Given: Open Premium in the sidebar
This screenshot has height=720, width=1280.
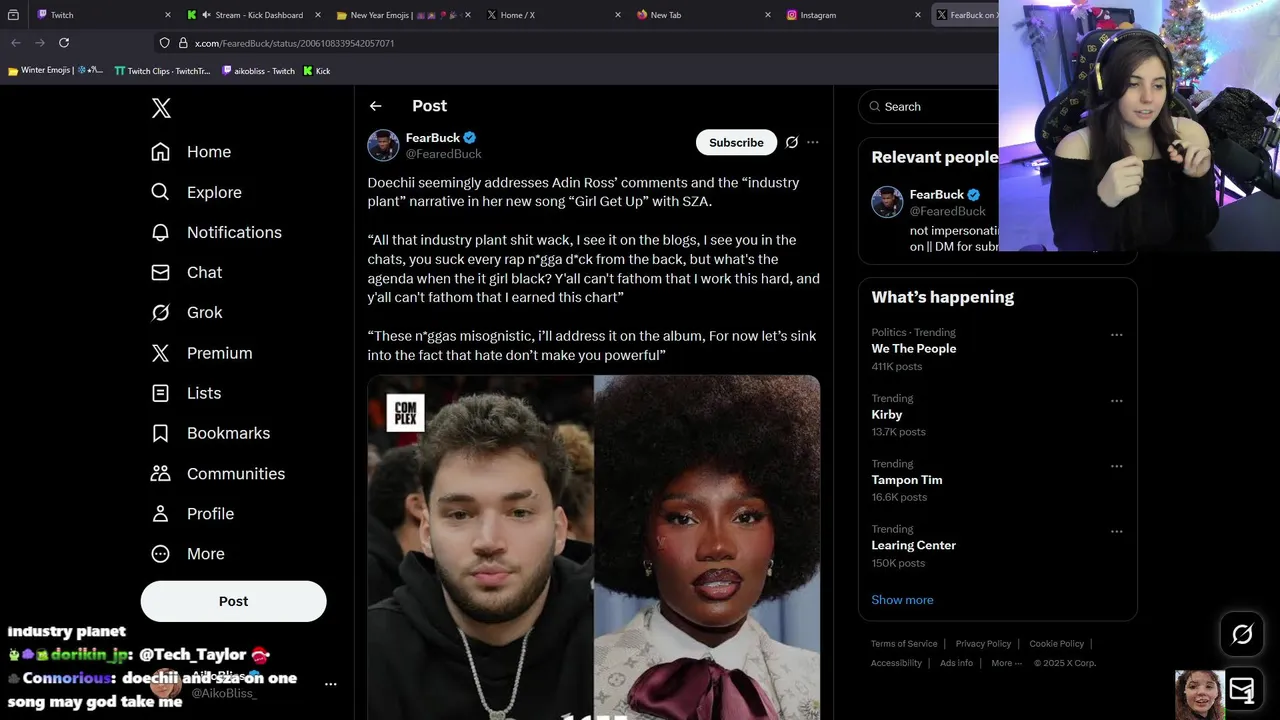Looking at the screenshot, I should [201, 353].
